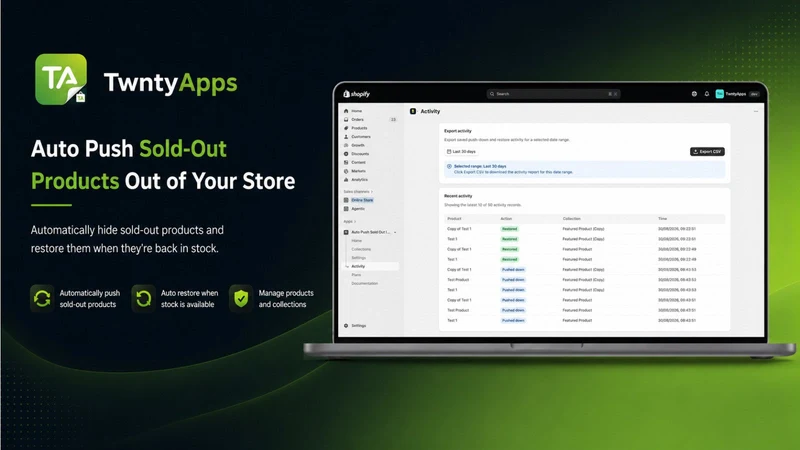
Task: Click the Shopify logo in the top bar
Action: click(x=356, y=94)
